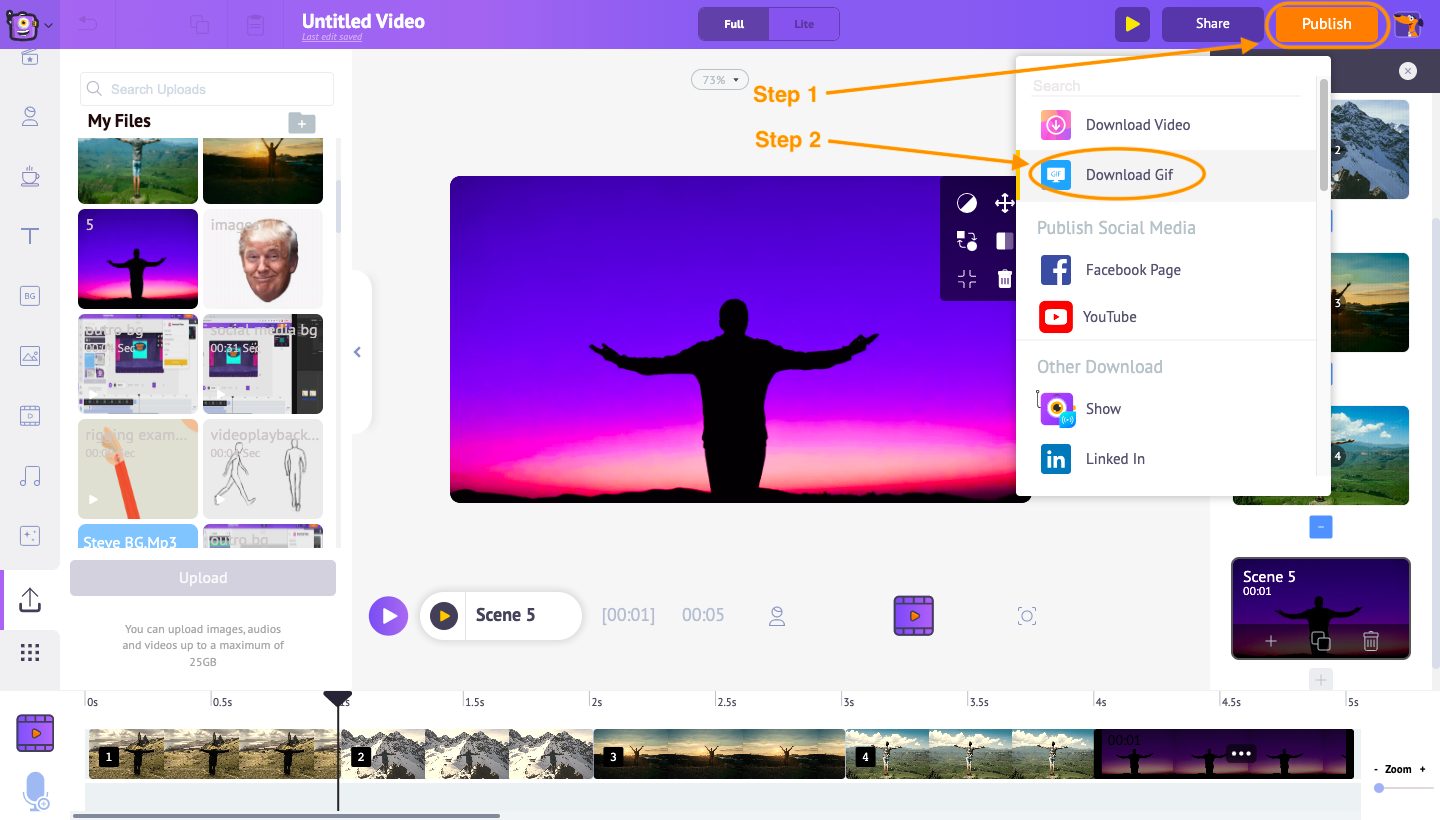
Task: Click the shrink-to-fit icon on canvas toolbar
Action: tap(966, 279)
